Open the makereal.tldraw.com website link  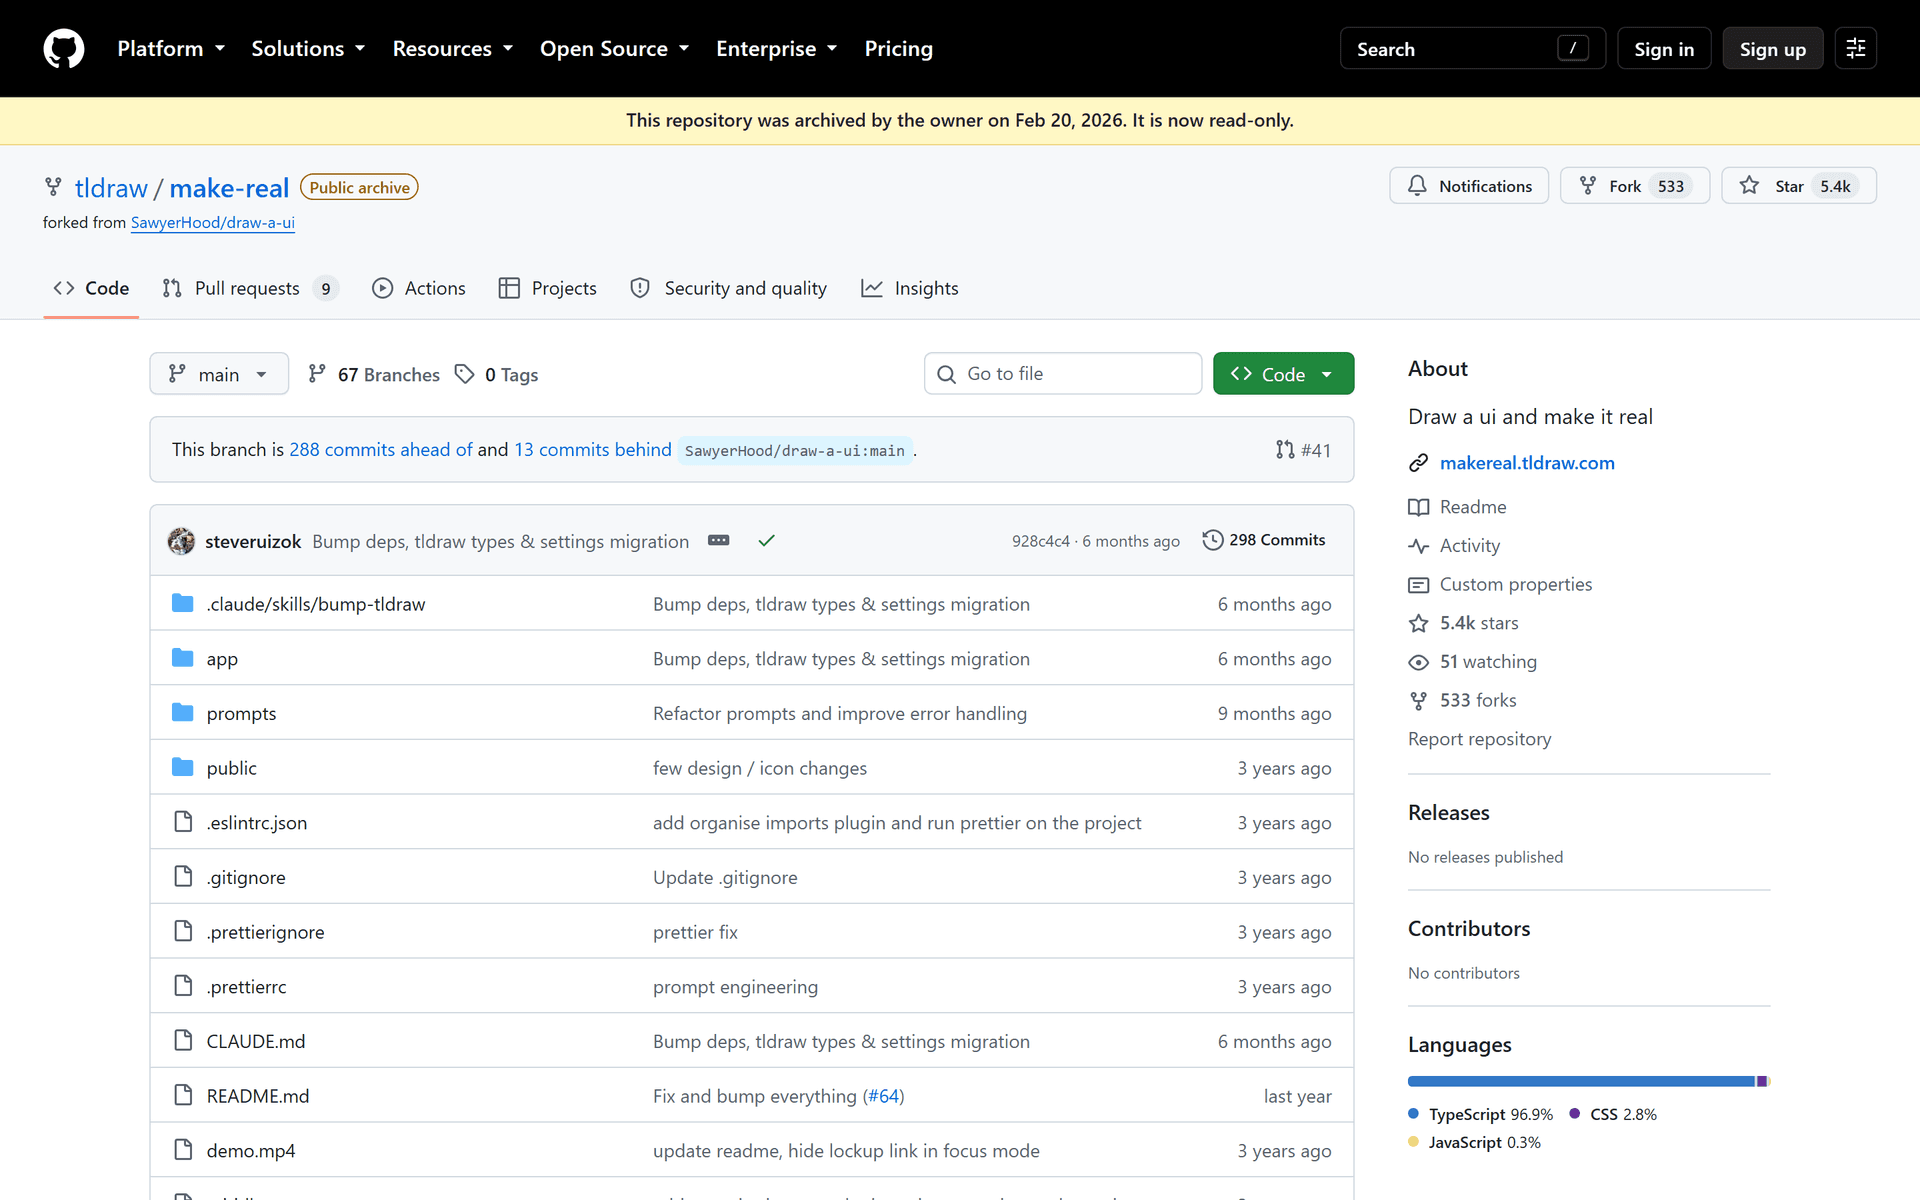1527,463
